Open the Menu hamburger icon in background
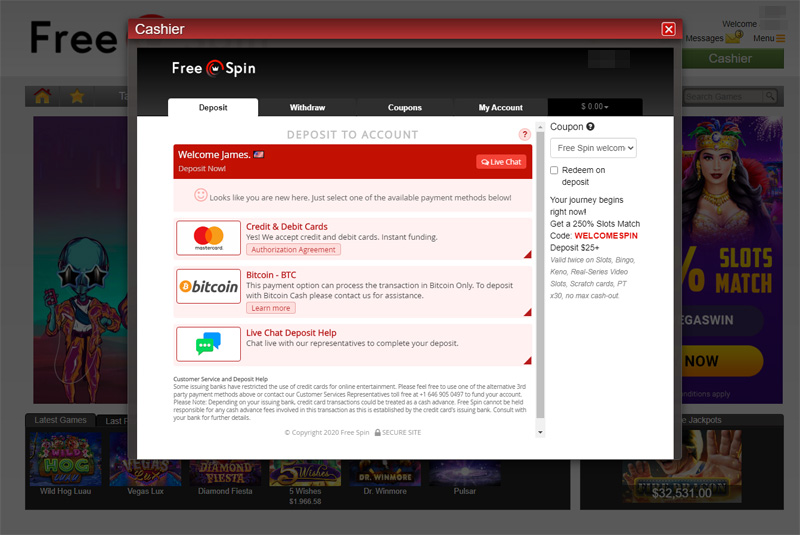800x535 pixels. (x=780, y=38)
